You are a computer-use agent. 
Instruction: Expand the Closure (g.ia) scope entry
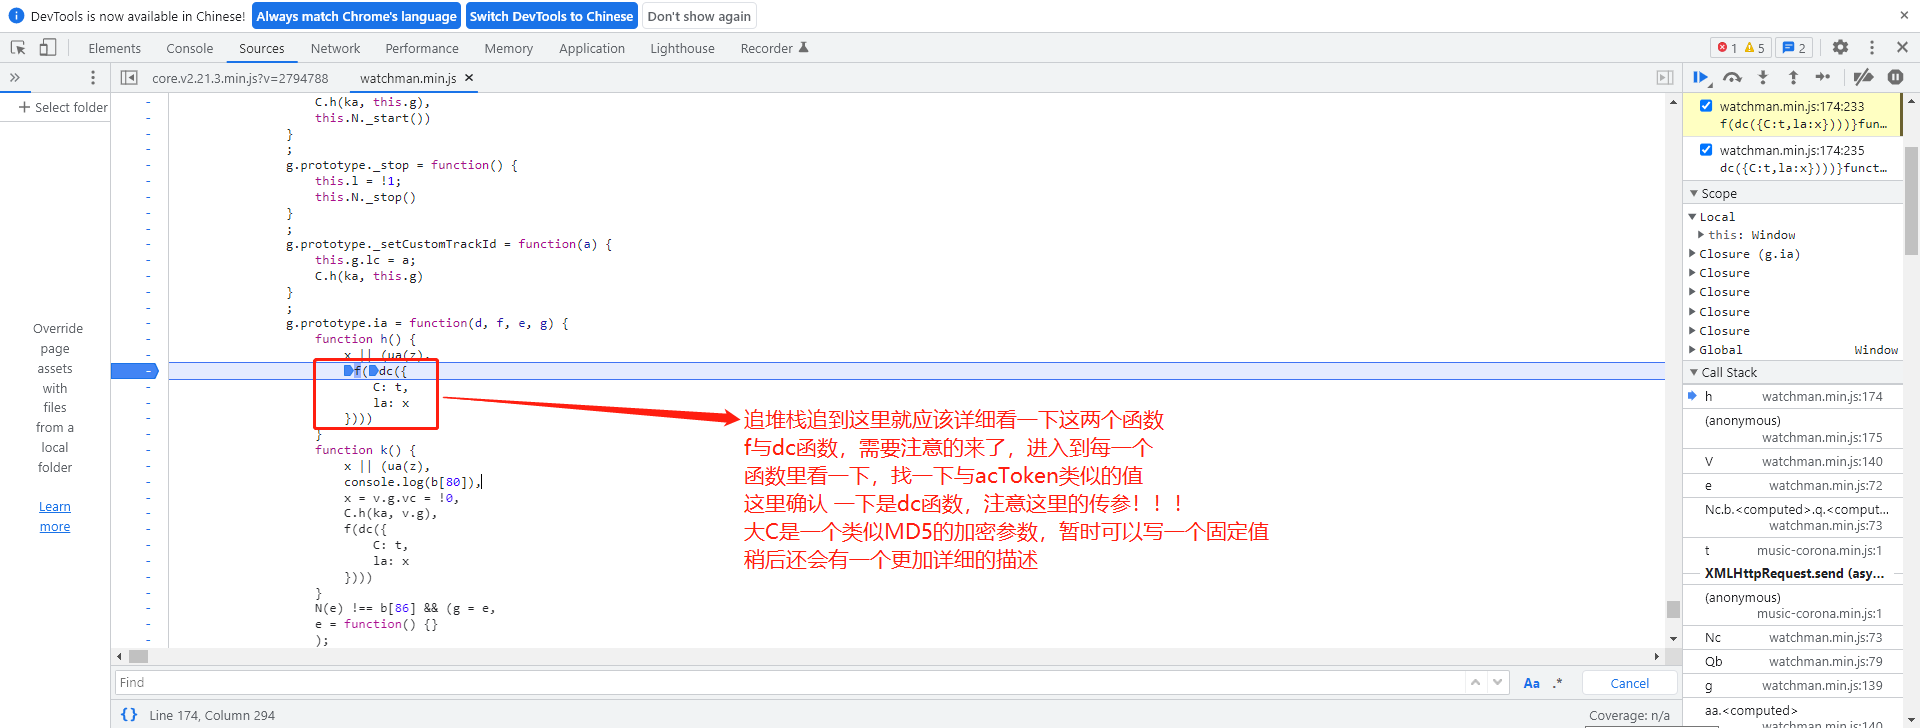pos(1693,254)
